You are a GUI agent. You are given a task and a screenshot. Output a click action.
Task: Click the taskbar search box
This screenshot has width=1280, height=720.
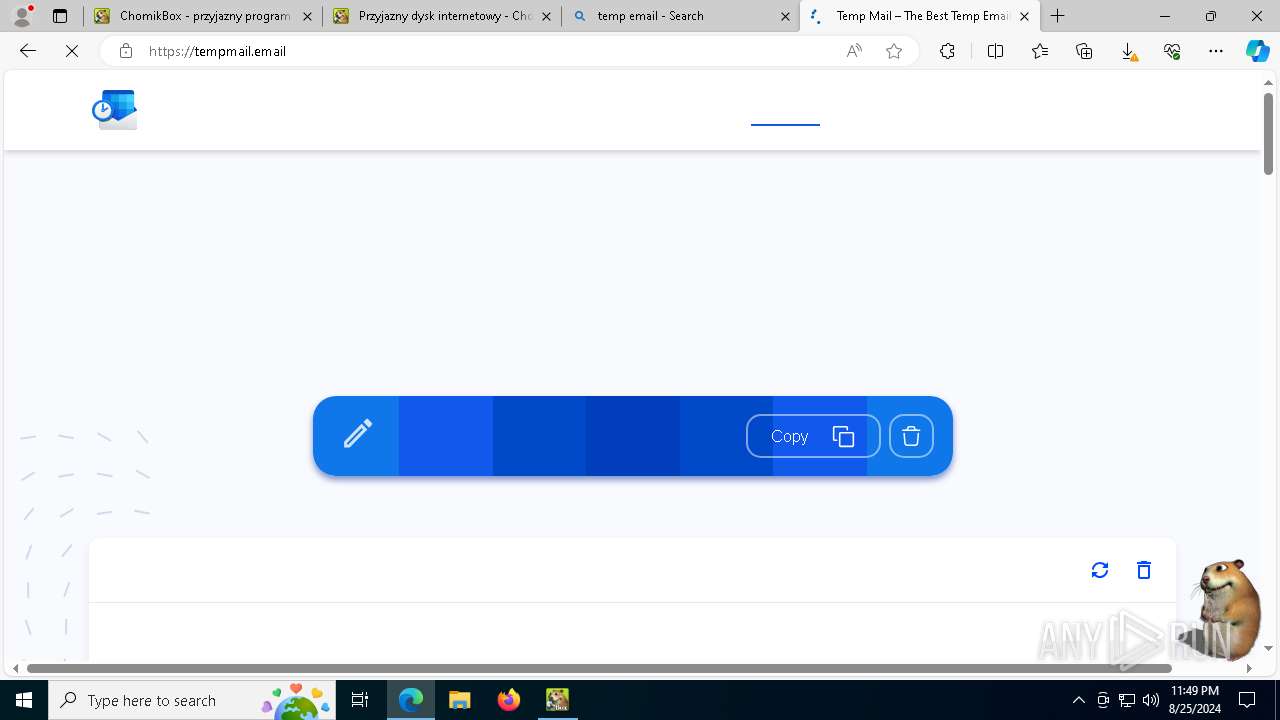[x=192, y=700]
